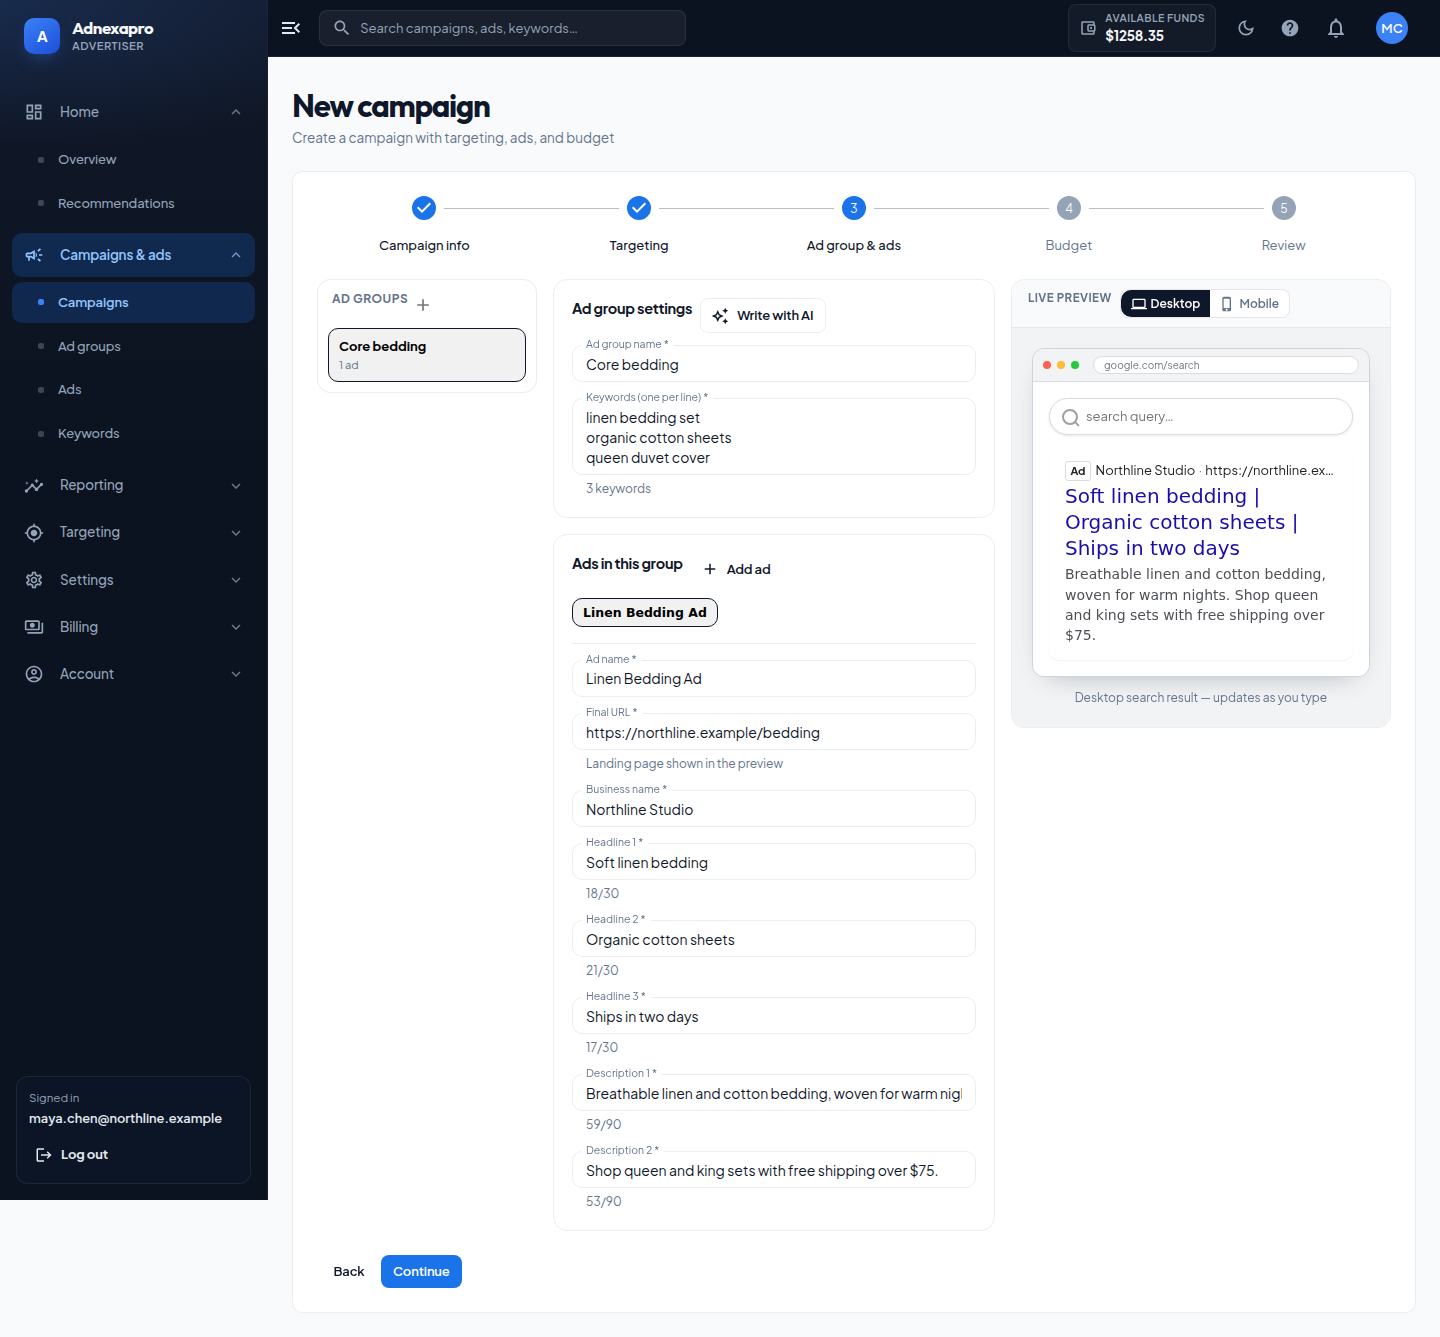The image size is (1440, 1337).
Task: Select the Core bedding ad group card
Action: [x=427, y=355]
